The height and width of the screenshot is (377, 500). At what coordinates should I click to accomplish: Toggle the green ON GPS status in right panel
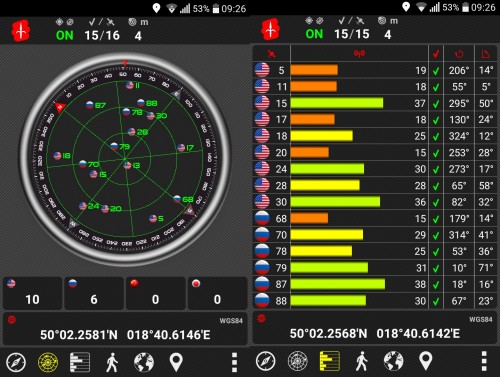[314, 34]
